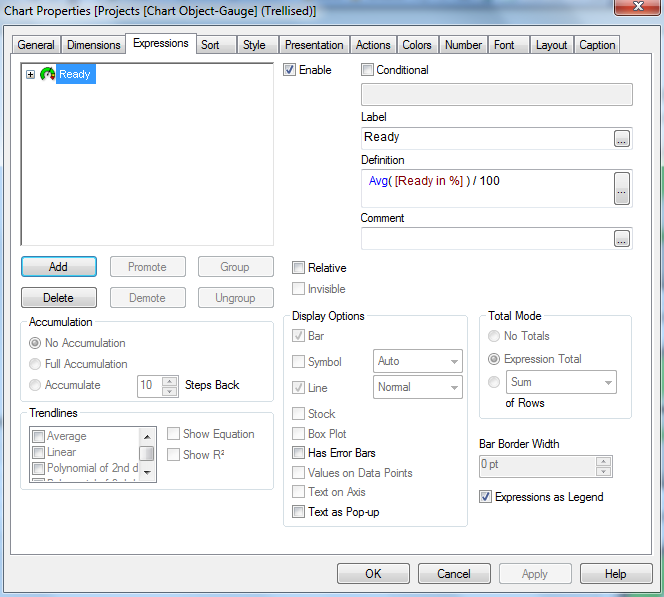Select the Full Accumulation radio button
The height and width of the screenshot is (597, 664).
click(35, 364)
